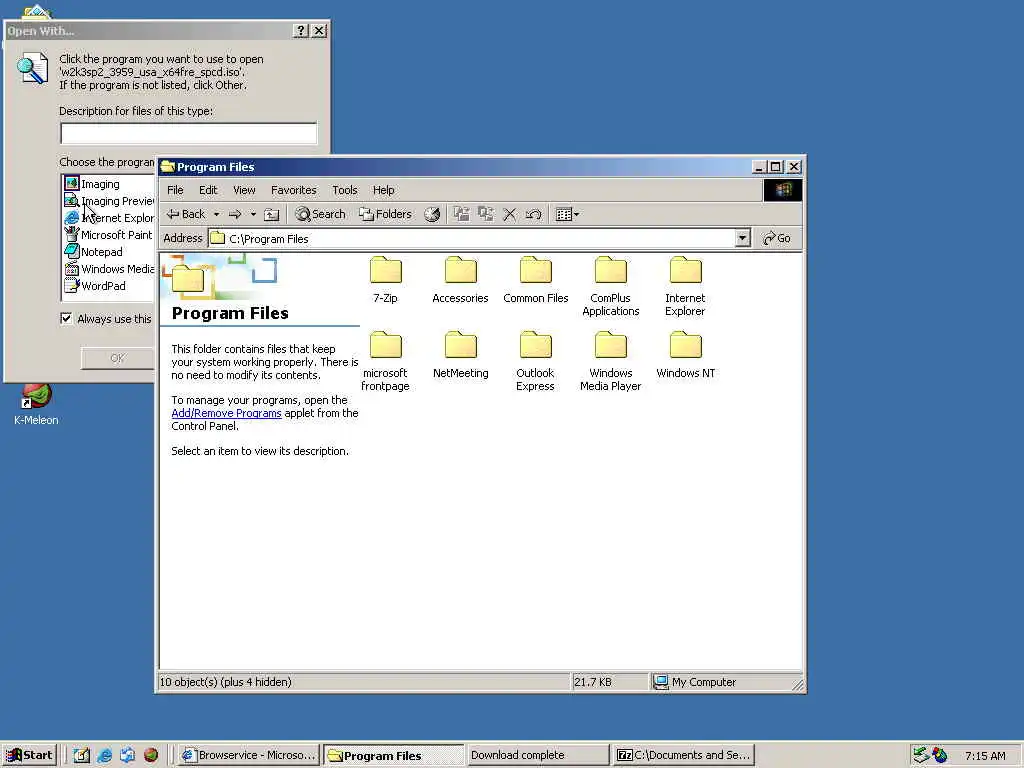The height and width of the screenshot is (768, 1024).
Task: Open the Favorites menu
Action: pyautogui.click(x=294, y=190)
